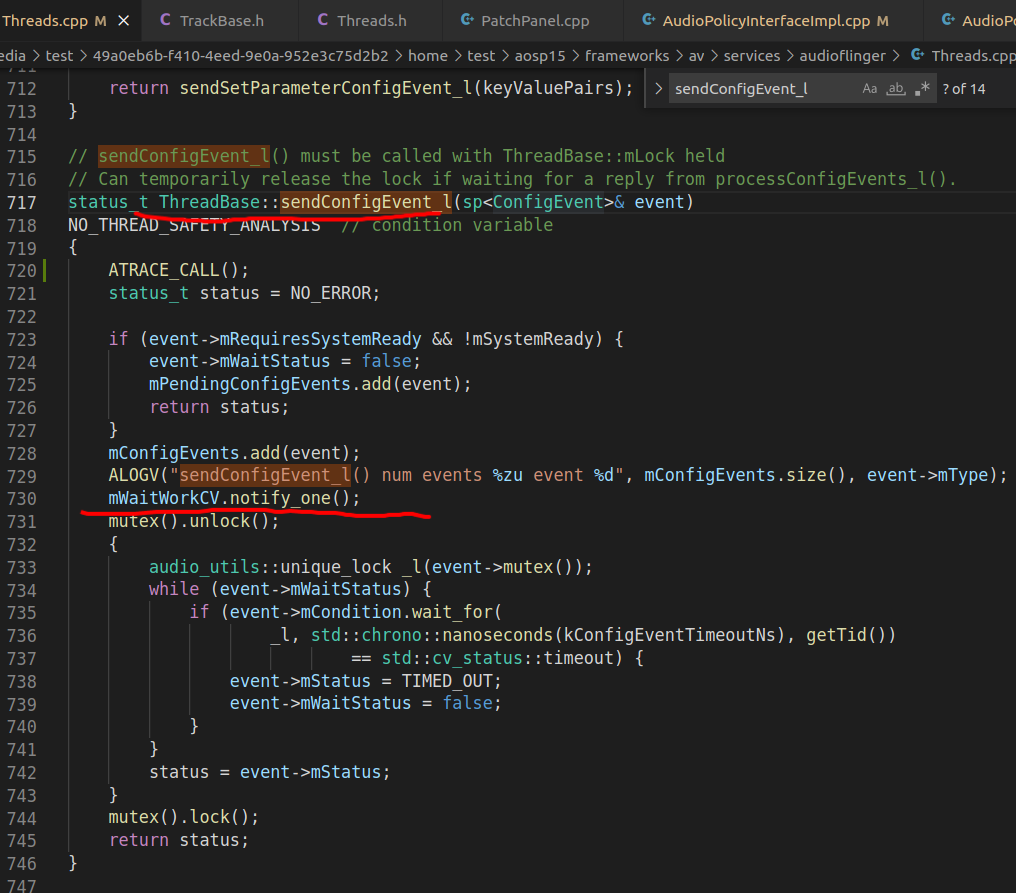Click 'mConfigEvents.add(event);' on line 728
The width and height of the screenshot is (1016, 893).
tap(234, 452)
